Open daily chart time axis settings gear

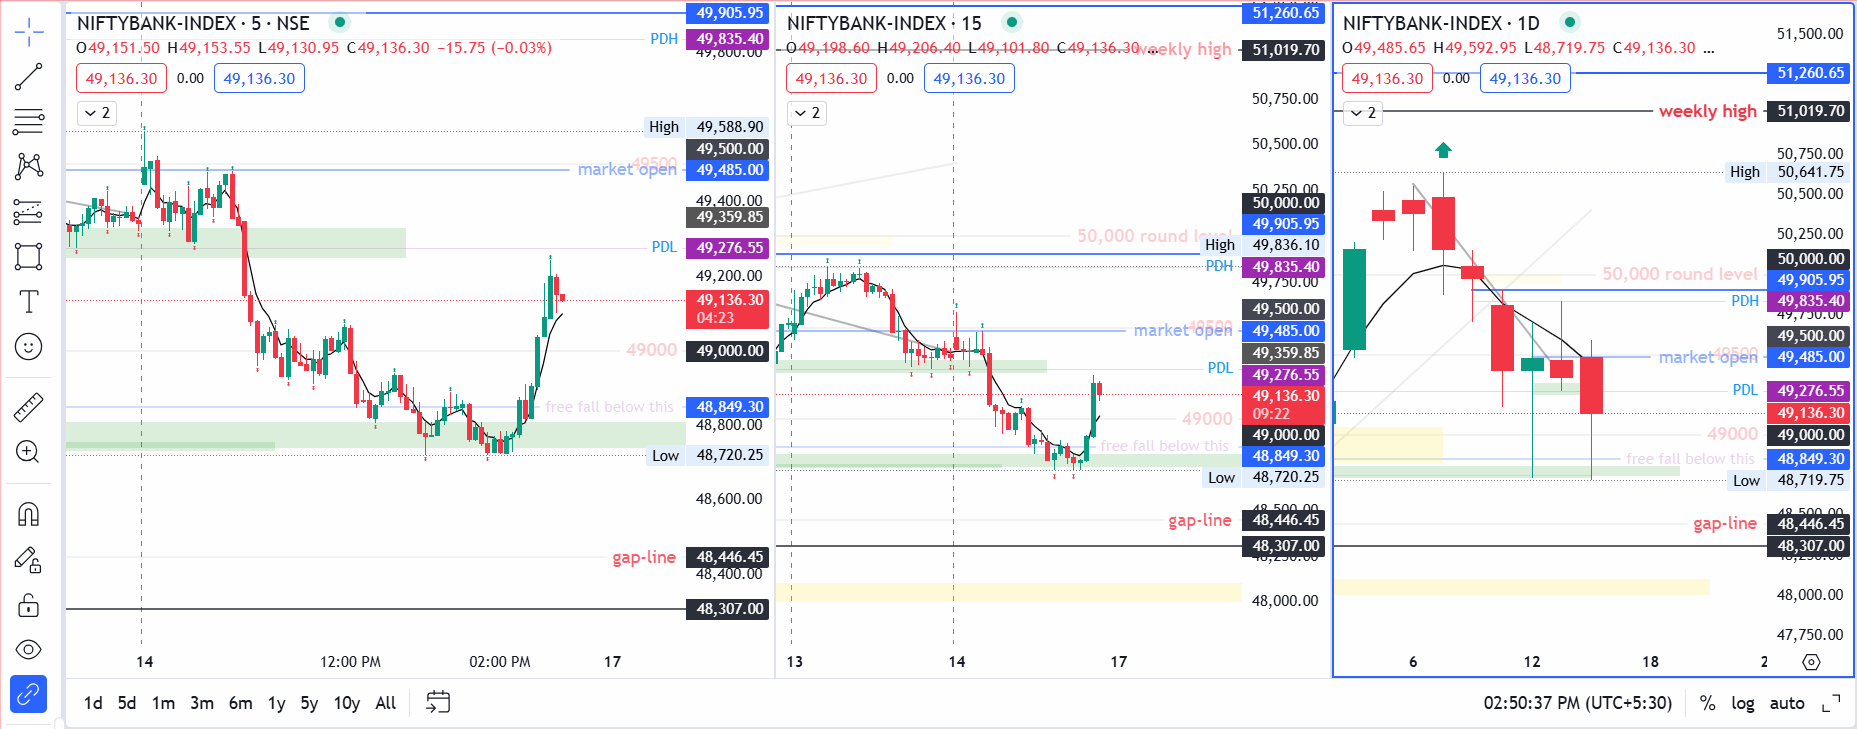pos(1811,662)
